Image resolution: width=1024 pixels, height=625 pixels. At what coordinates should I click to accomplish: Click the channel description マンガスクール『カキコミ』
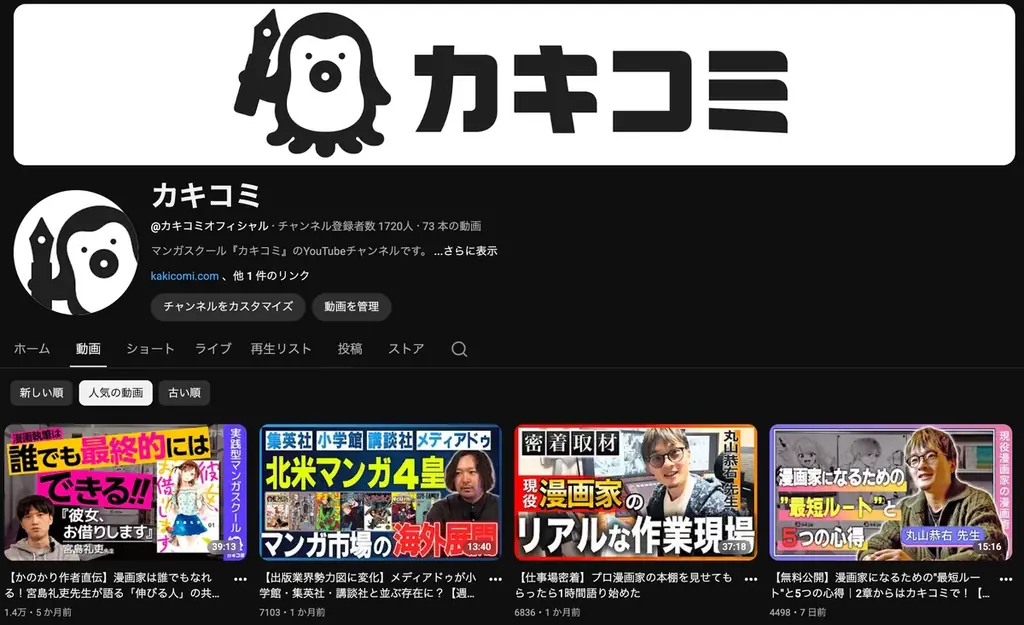click(x=291, y=251)
